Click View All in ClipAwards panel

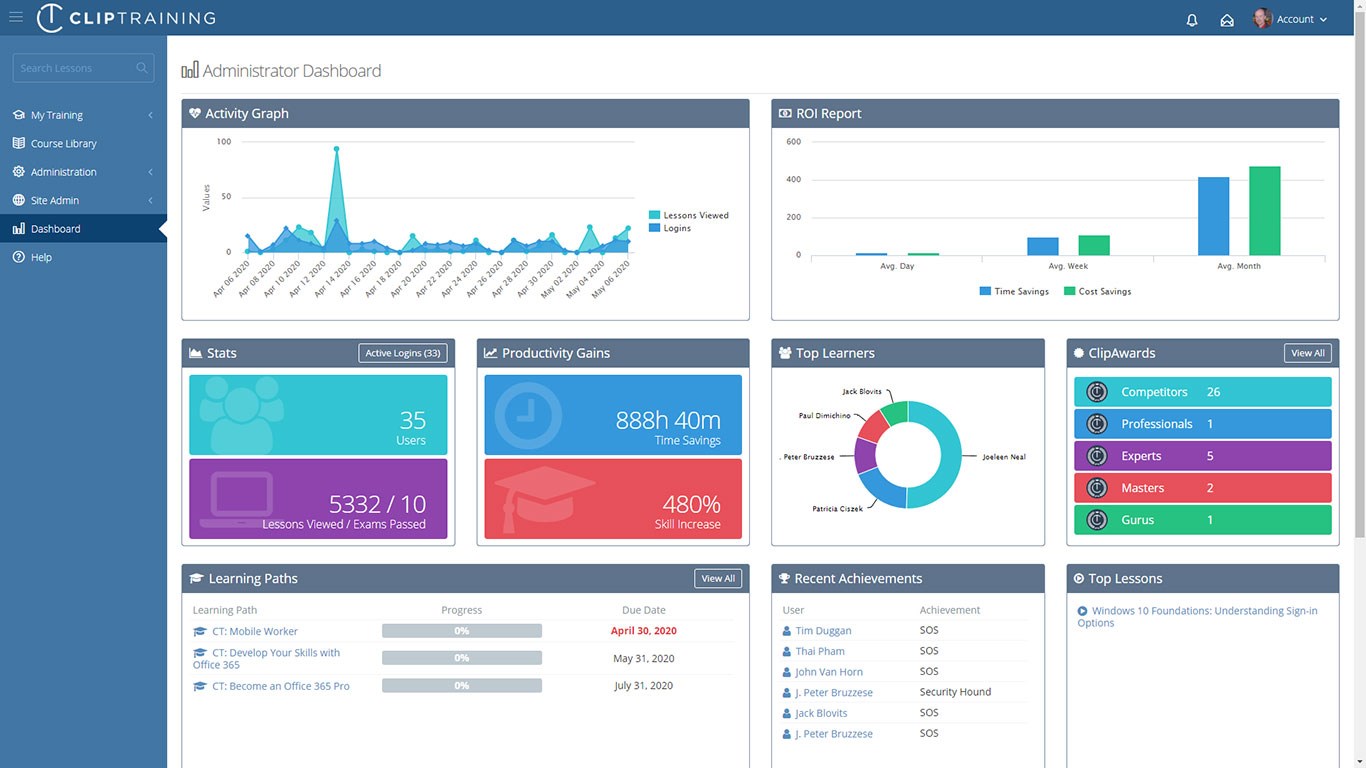(x=1308, y=353)
